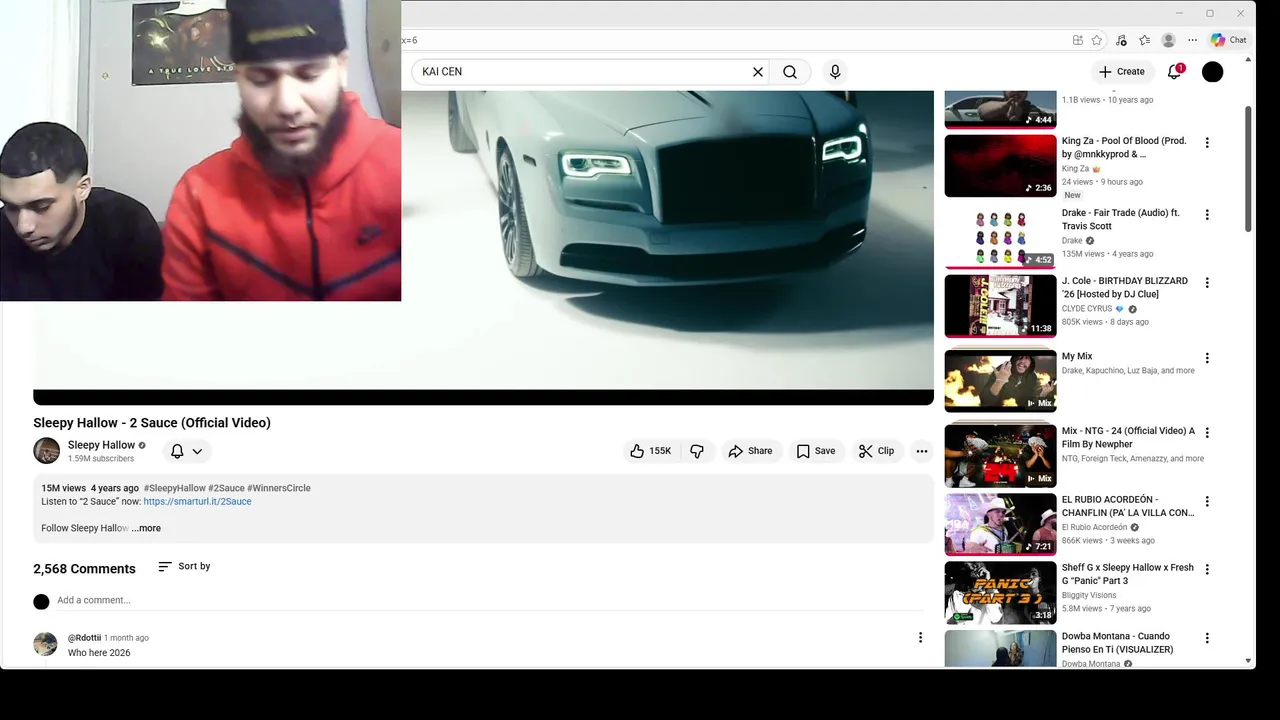
Task: Share the video
Action: (750, 451)
